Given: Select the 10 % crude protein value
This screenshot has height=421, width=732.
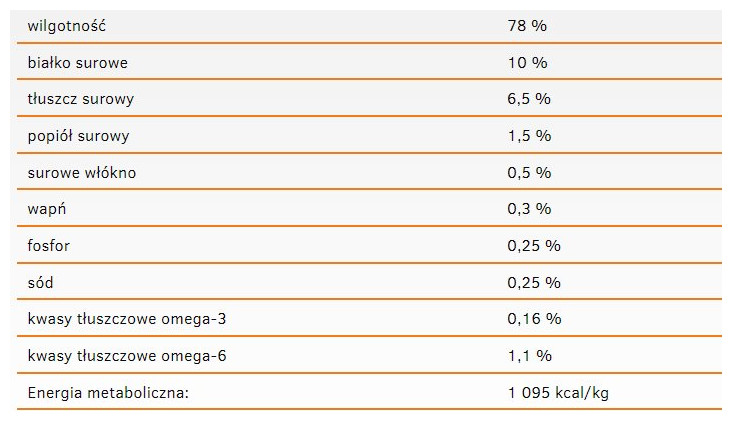Looking at the screenshot, I should pyautogui.click(x=527, y=63).
